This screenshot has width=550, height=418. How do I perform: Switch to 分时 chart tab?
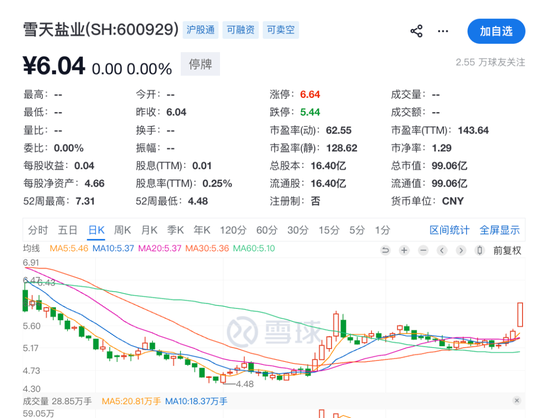point(38,230)
